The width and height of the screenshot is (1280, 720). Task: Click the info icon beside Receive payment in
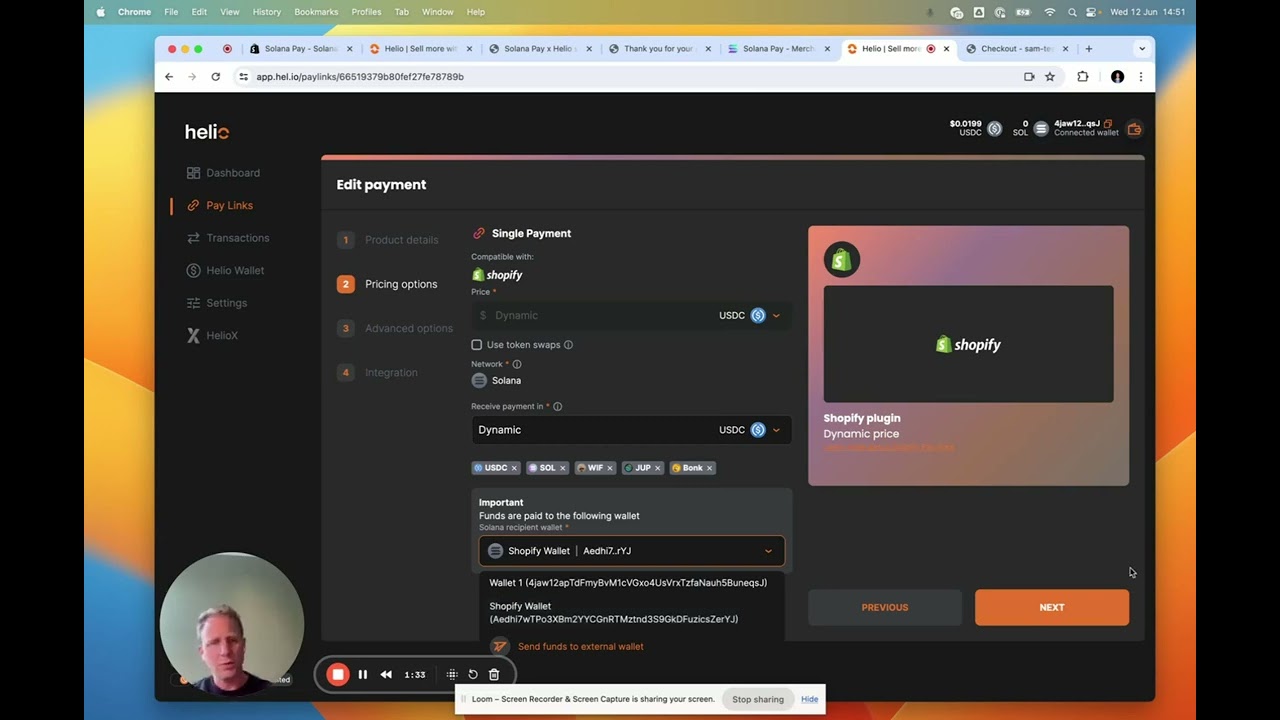[558, 407]
